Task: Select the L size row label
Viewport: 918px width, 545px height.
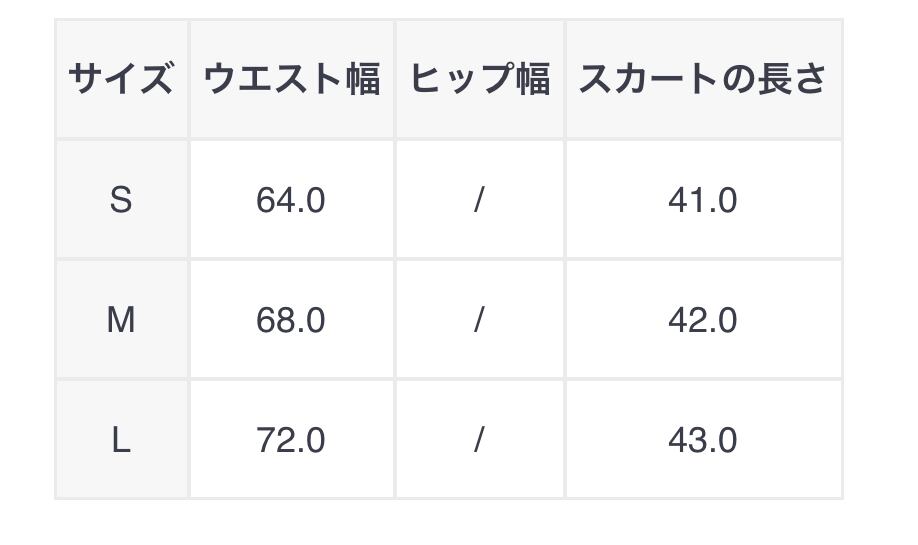Action: (x=121, y=440)
